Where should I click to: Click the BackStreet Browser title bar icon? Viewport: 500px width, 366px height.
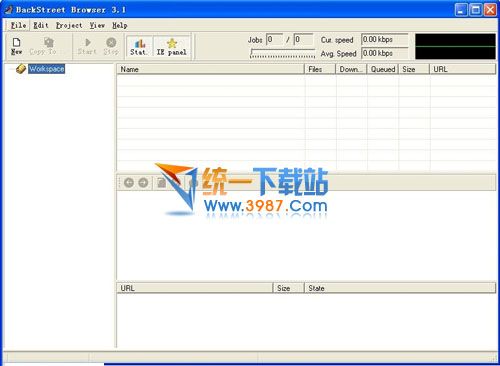tap(8, 9)
